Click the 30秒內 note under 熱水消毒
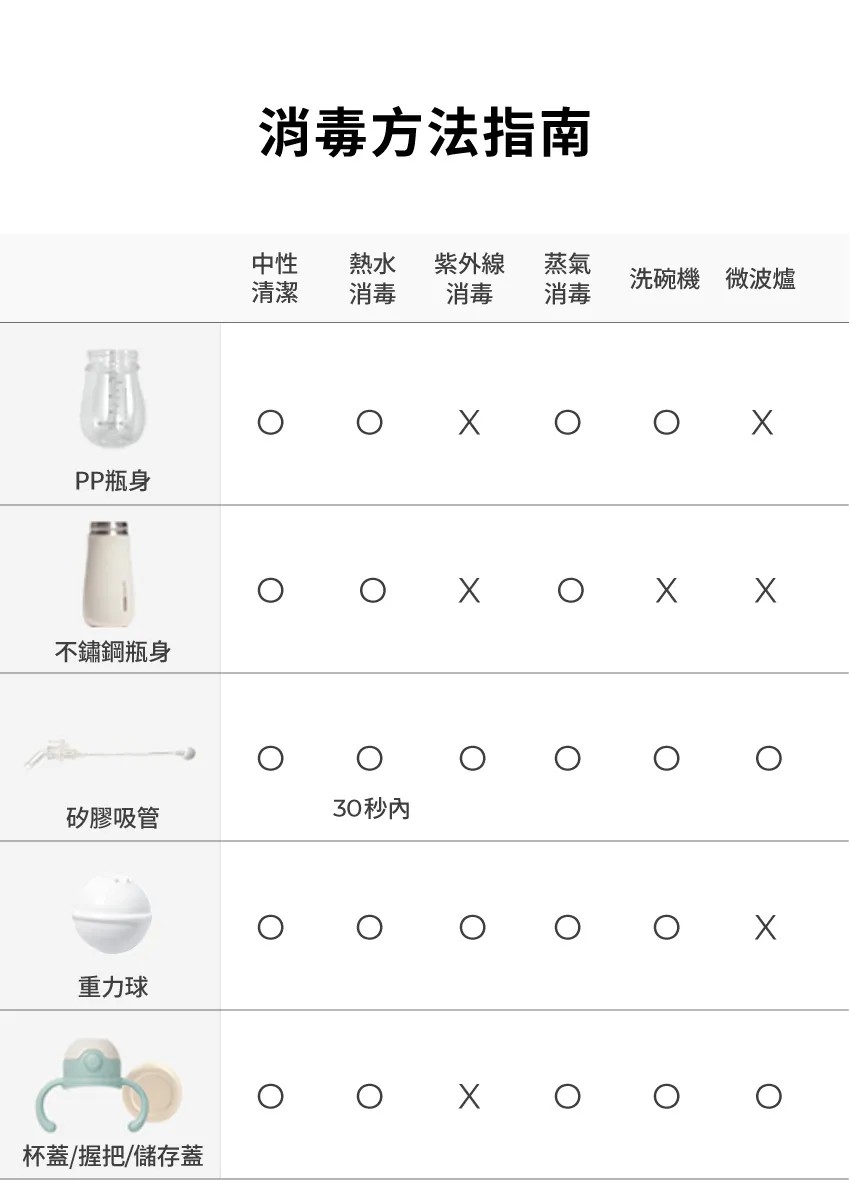The height and width of the screenshot is (1194, 850). (371, 808)
